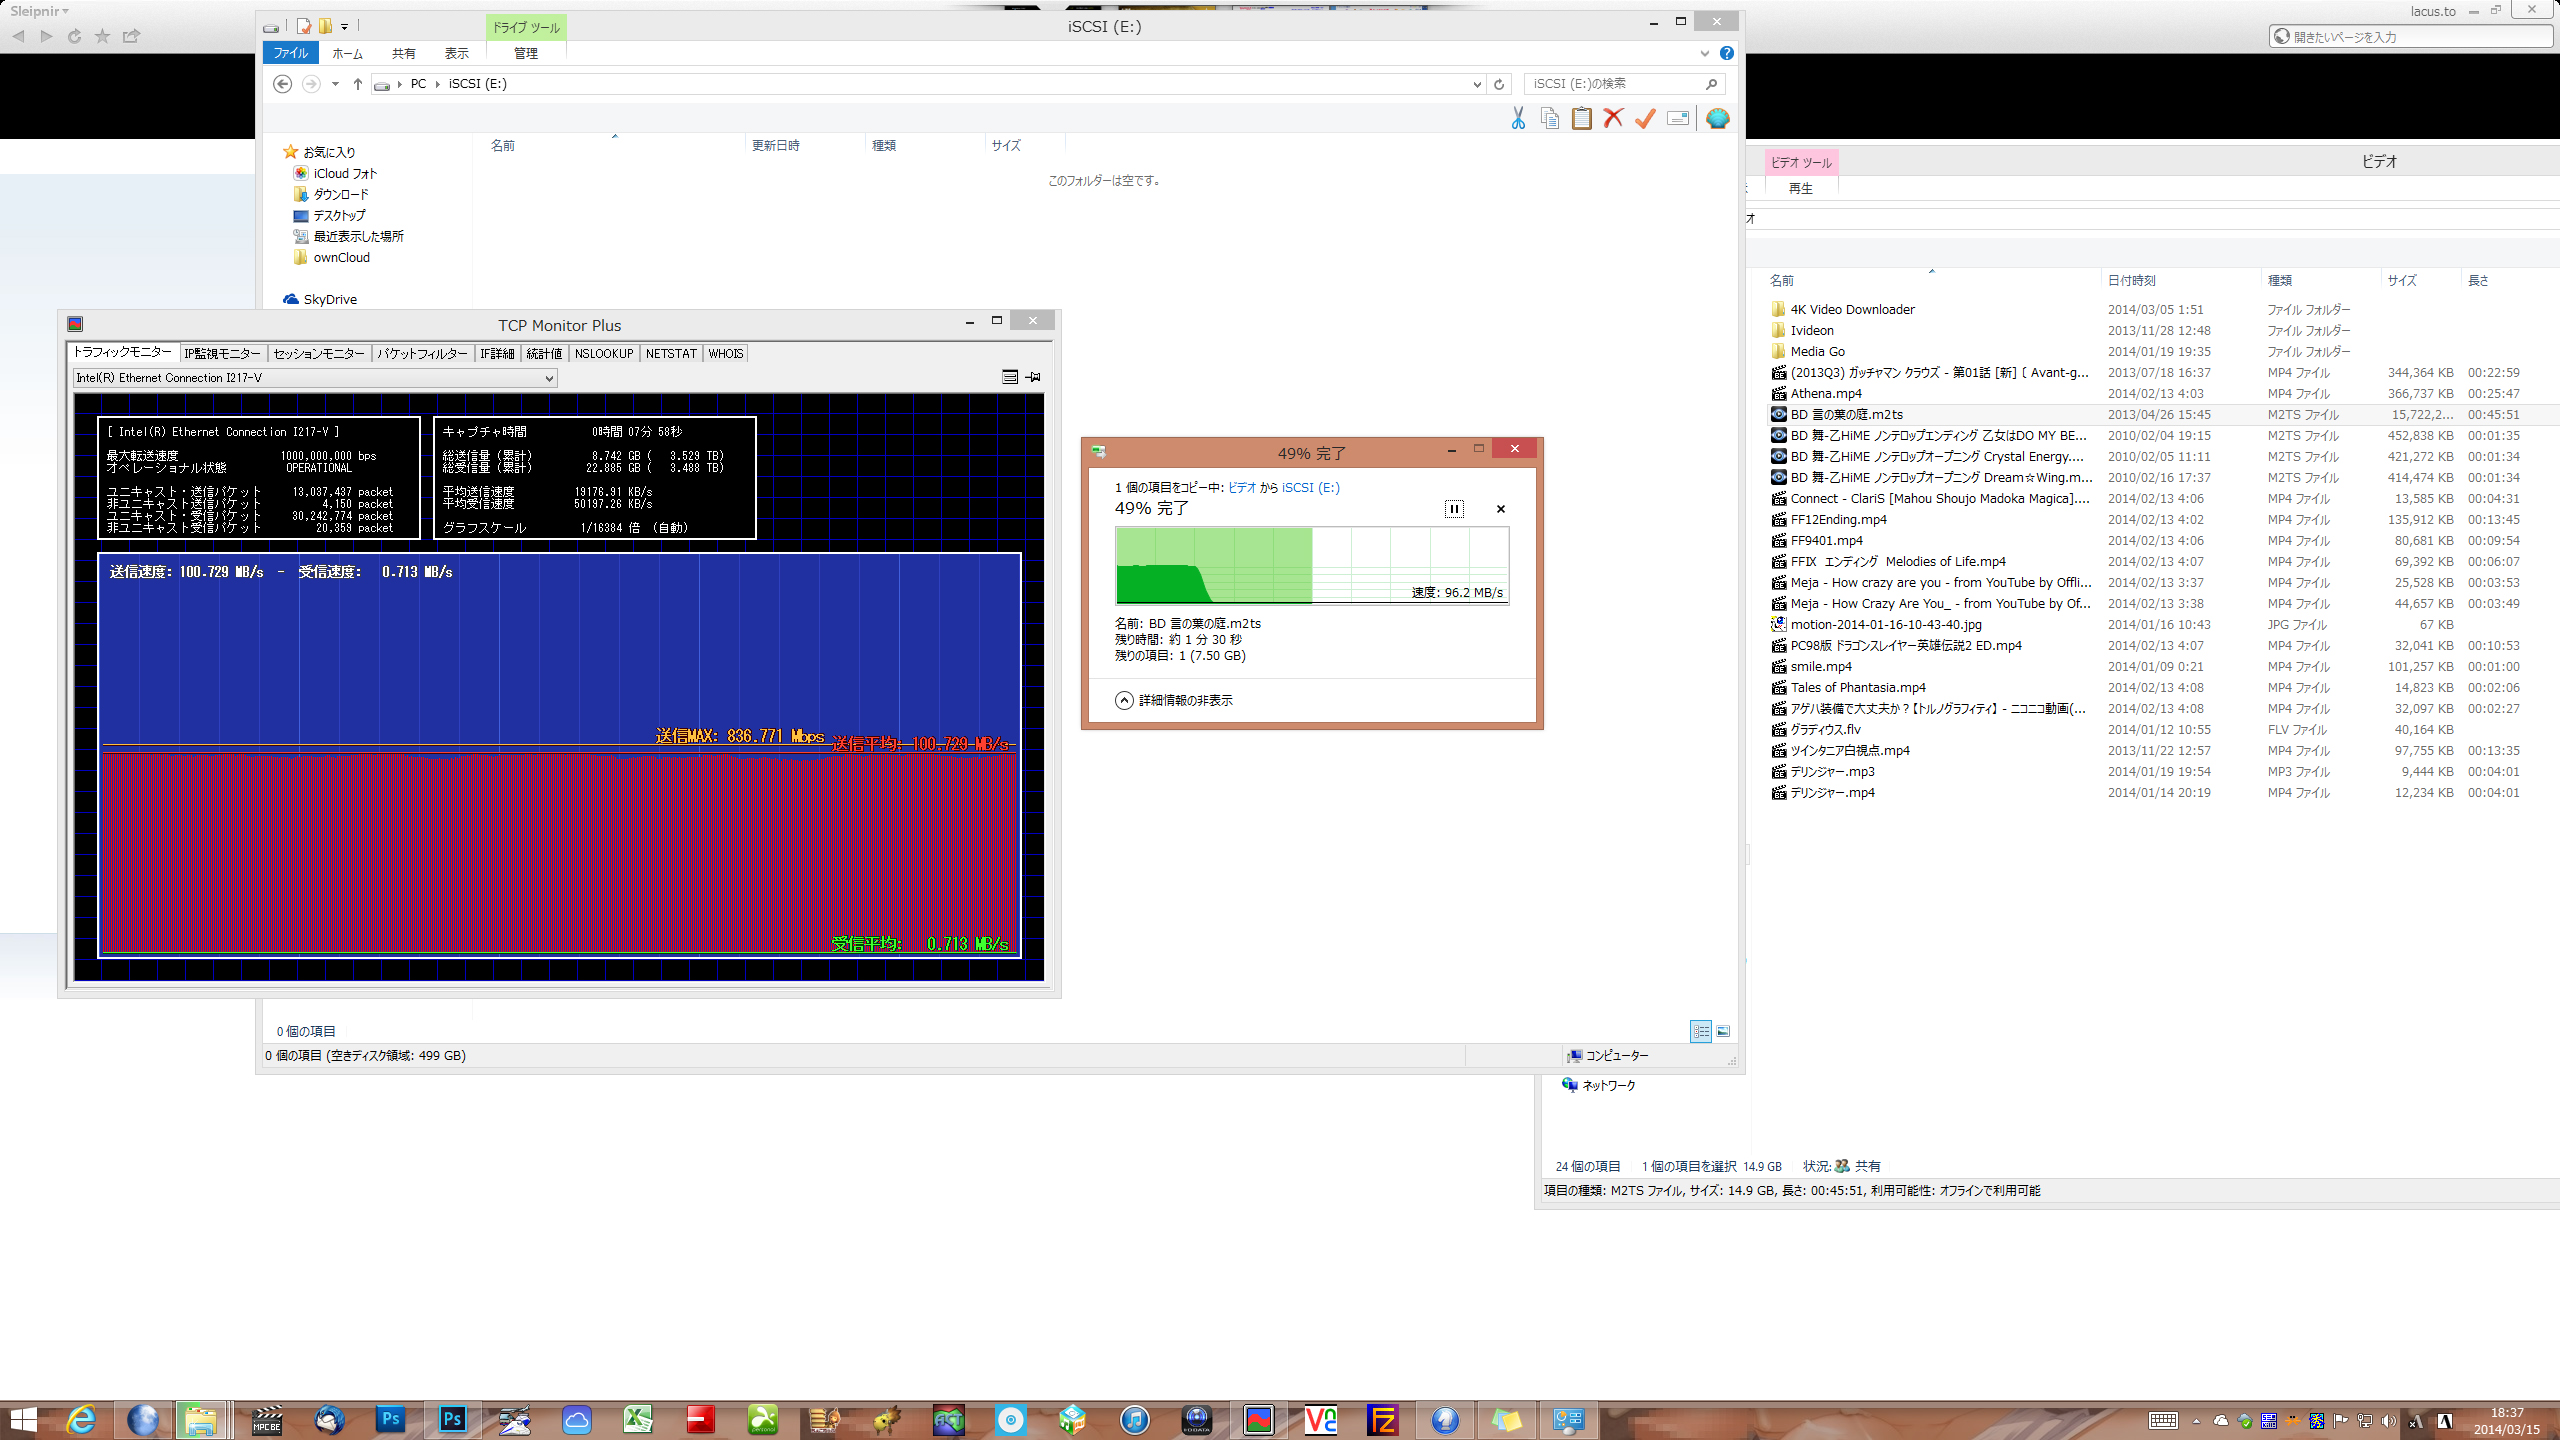The width and height of the screenshot is (2560, 1440).
Task: Click the iSCSI (E:) destination link in copy dialog
Action: coord(1310,487)
